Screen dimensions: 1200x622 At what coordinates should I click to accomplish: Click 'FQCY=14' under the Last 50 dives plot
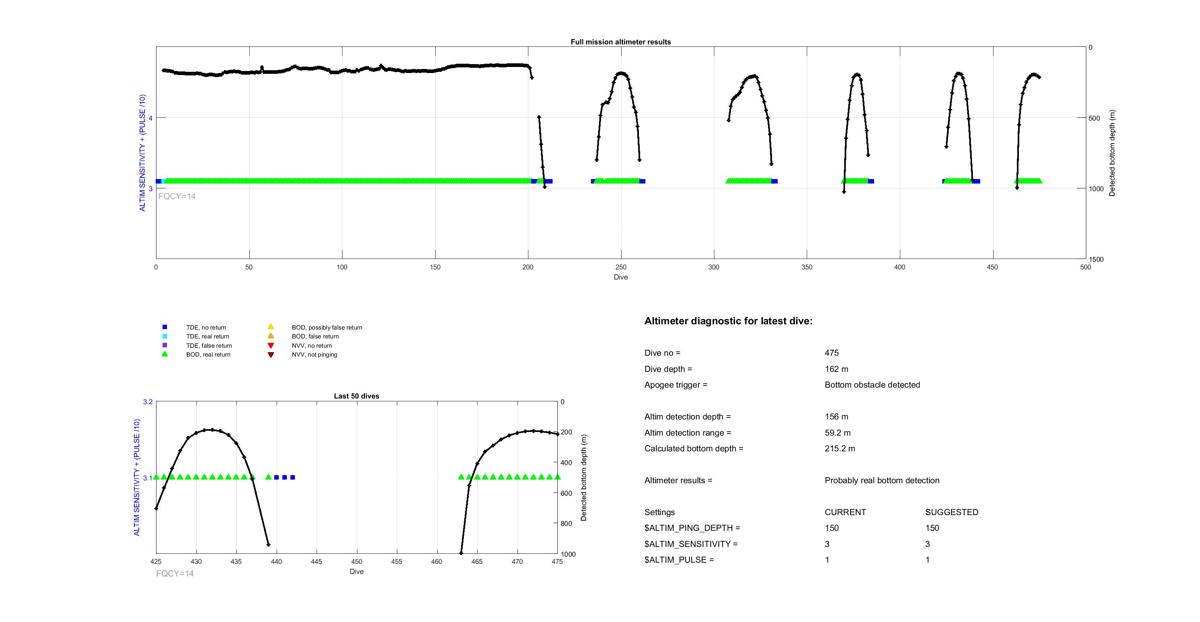point(175,573)
